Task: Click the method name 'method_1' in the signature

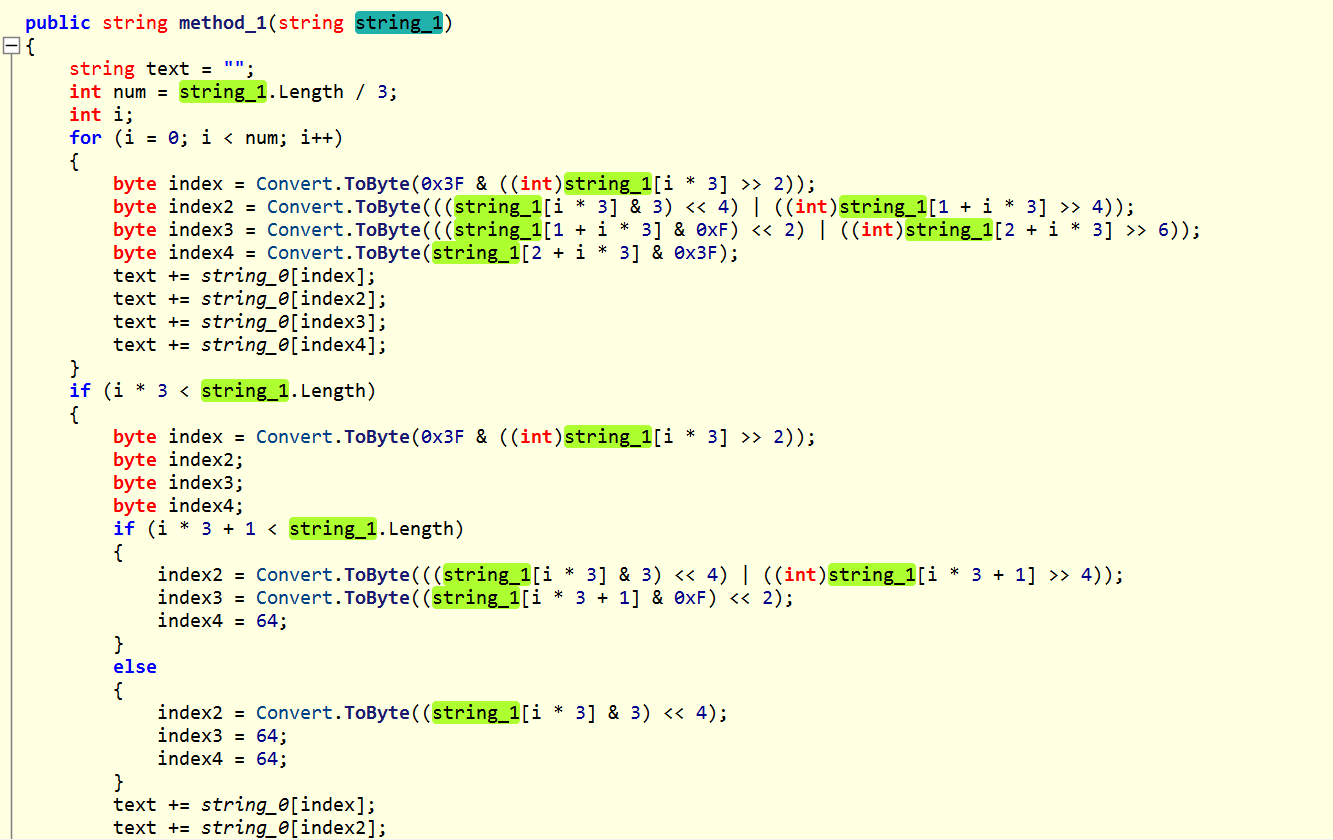Action: 223,23
